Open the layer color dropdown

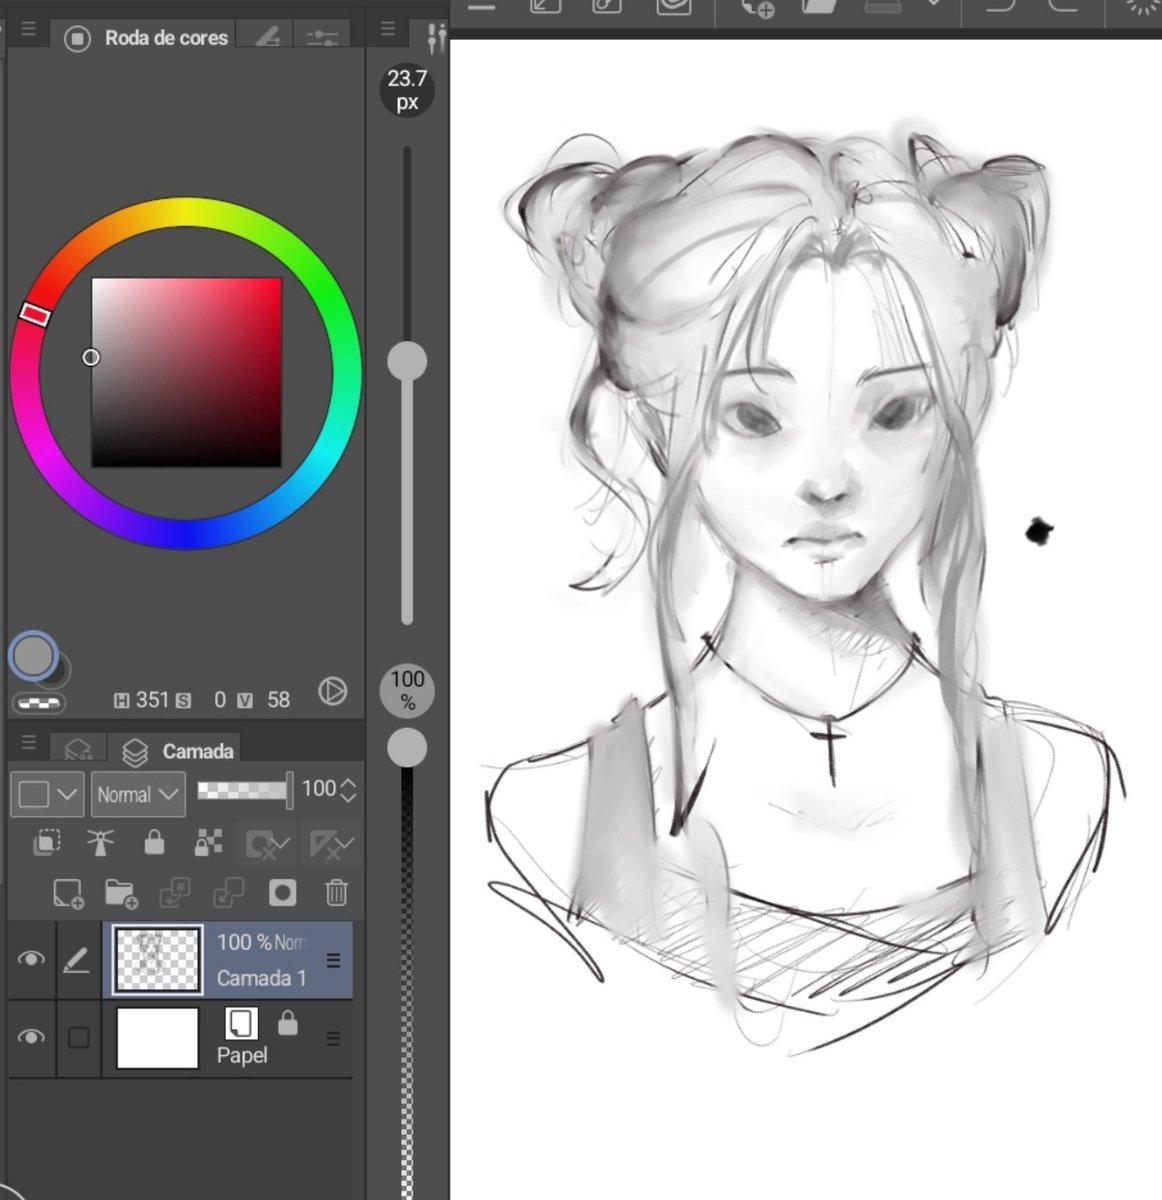point(47,795)
